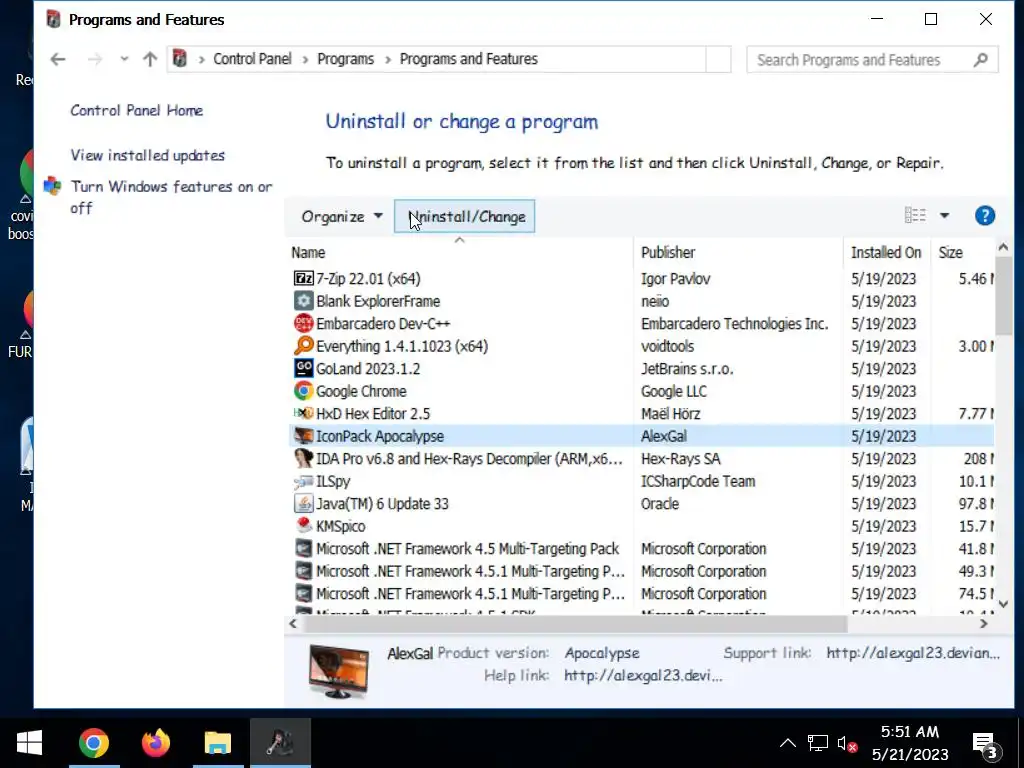Open the help question mark icon

click(985, 216)
